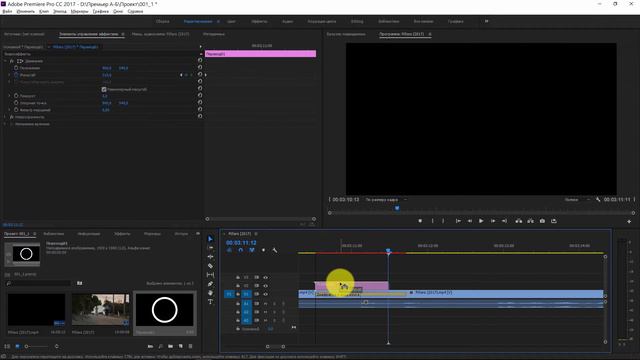Select circle graphic thumbnail in project
Image resolution: width=640 pixels, height=360 pixels.
click(164, 310)
